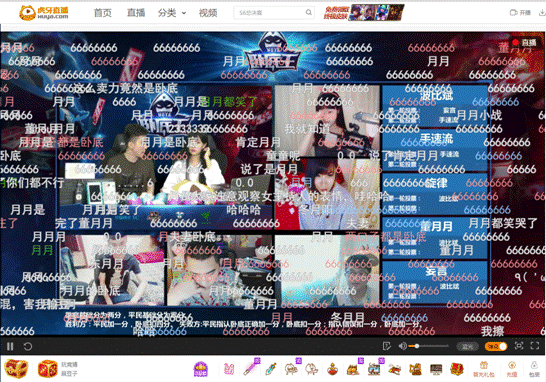Select the red potion bottle gift
This screenshot has height=382, width=546.
tap(333, 369)
